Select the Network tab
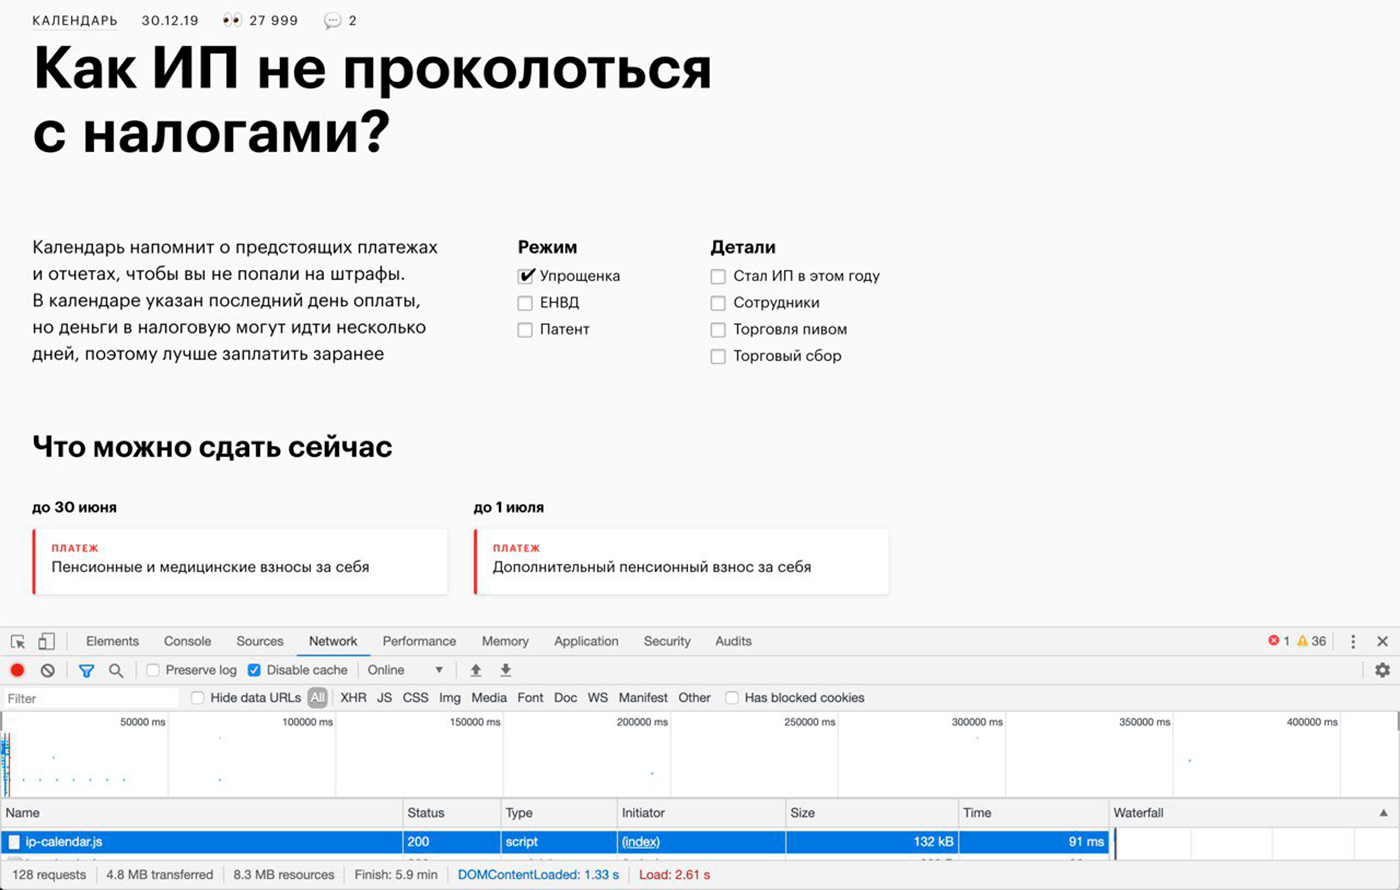The image size is (1400, 890). pos(333,642)
